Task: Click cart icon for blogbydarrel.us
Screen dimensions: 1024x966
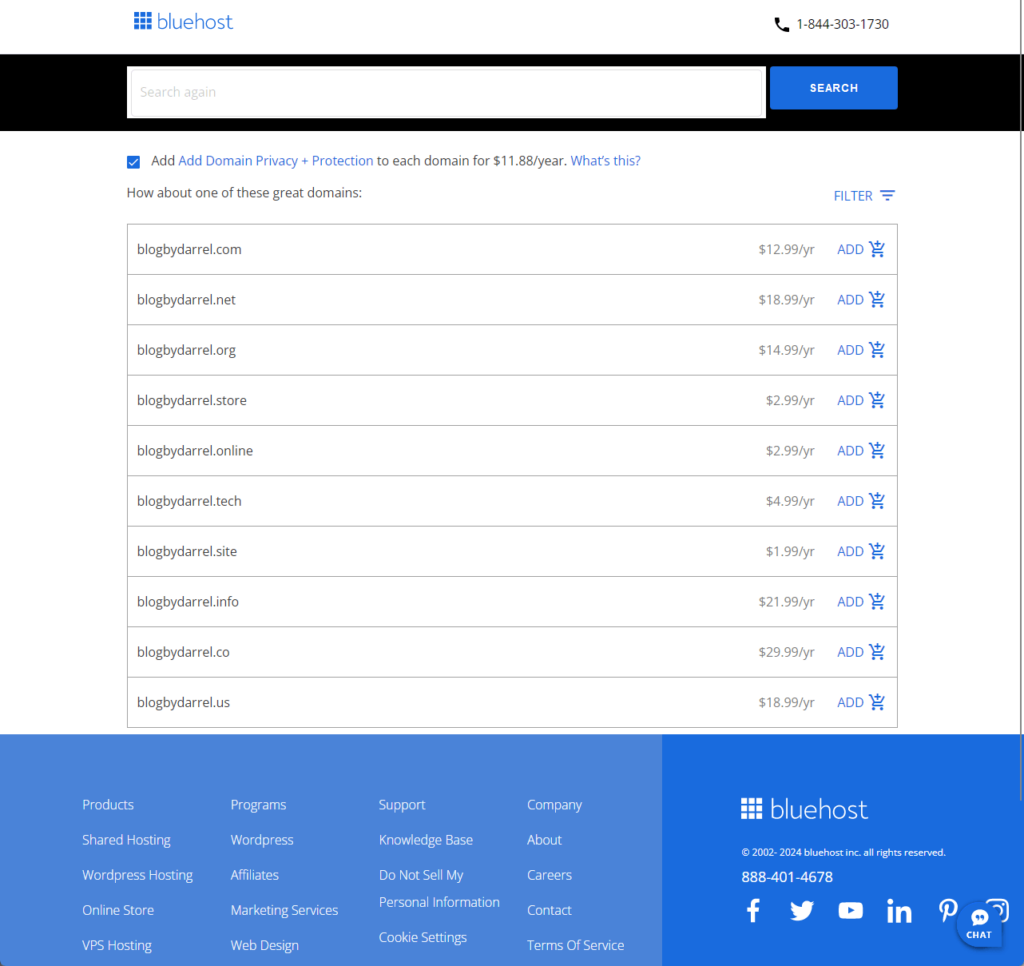Action: (877, 701)
